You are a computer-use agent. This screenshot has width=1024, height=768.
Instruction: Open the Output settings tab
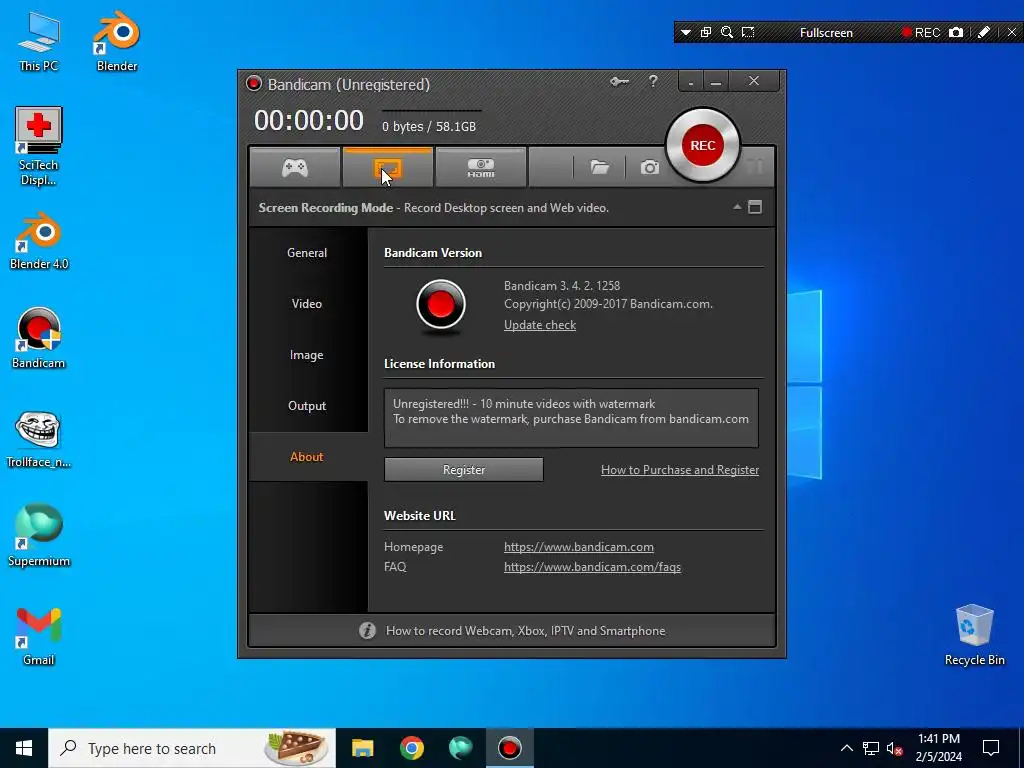pos(307,406)
